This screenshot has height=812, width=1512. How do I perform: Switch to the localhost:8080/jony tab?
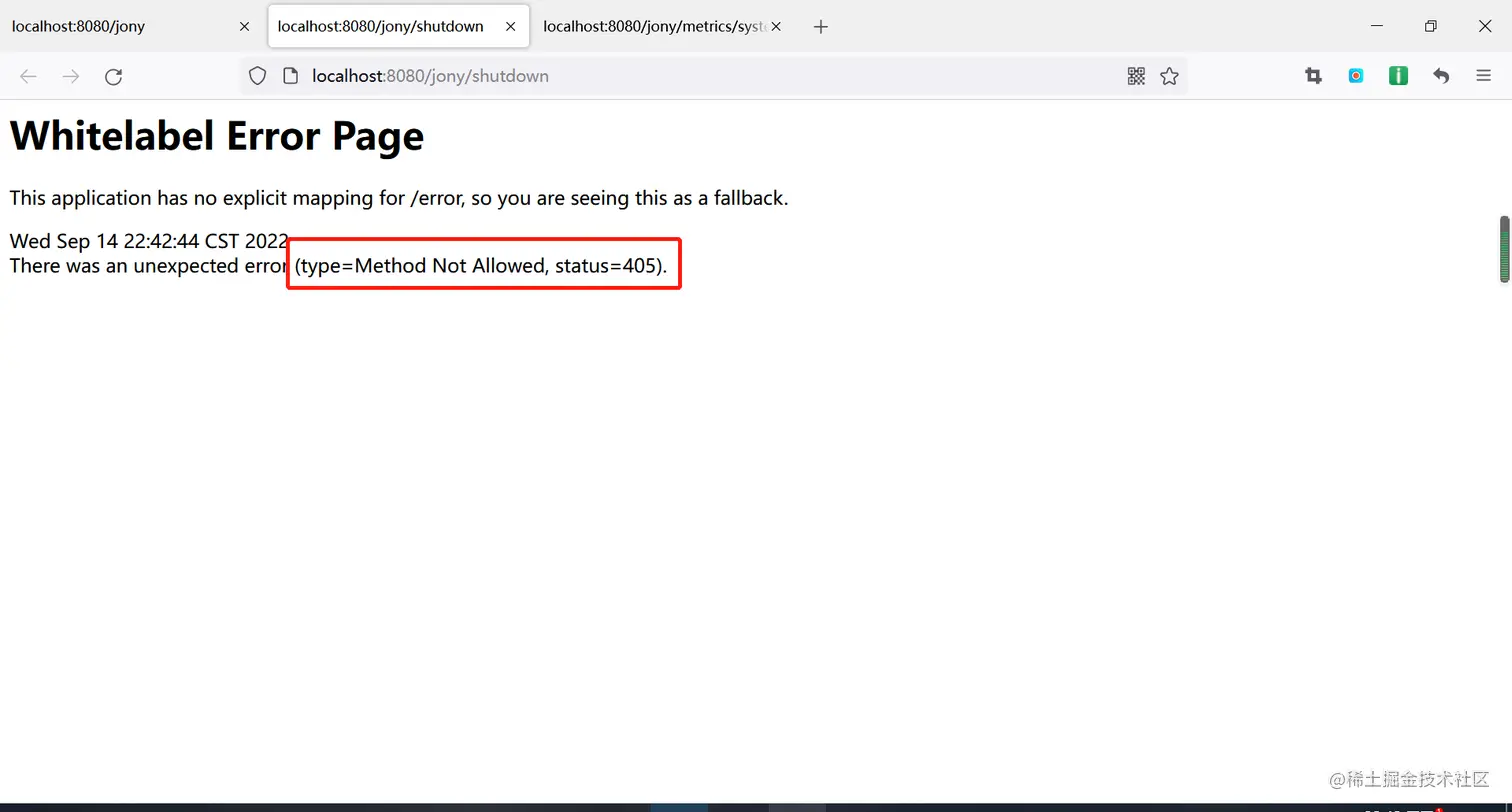pyautogui.click(x=130, y=27)
